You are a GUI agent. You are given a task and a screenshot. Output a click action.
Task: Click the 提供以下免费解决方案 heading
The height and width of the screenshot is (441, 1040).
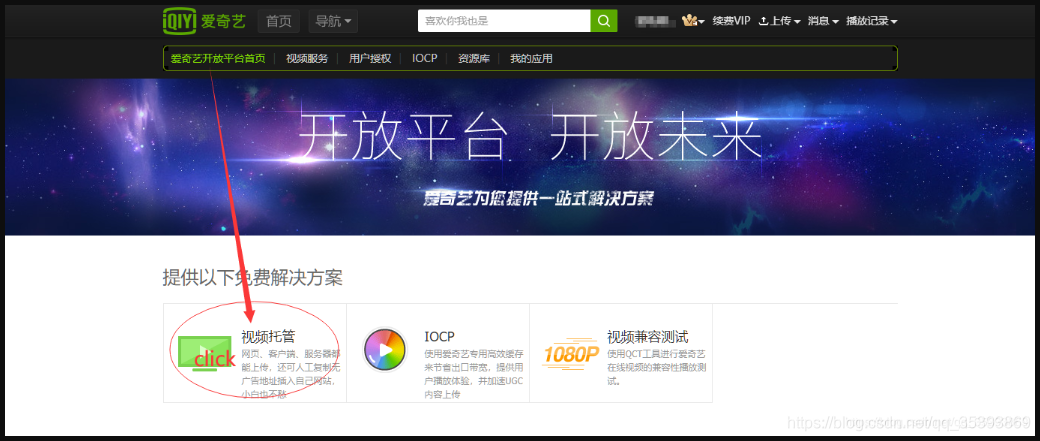tap(253, 277)
